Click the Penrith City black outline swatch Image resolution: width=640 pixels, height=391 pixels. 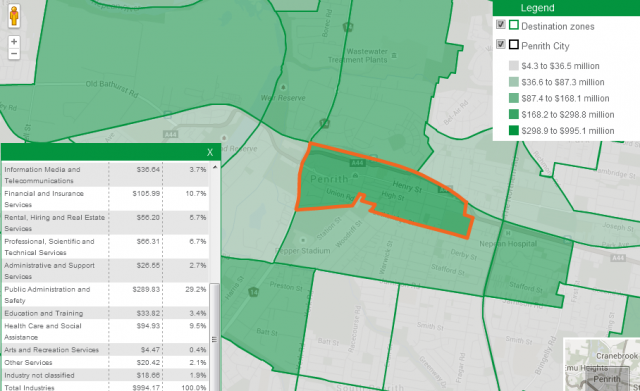(x=514, y=44)
